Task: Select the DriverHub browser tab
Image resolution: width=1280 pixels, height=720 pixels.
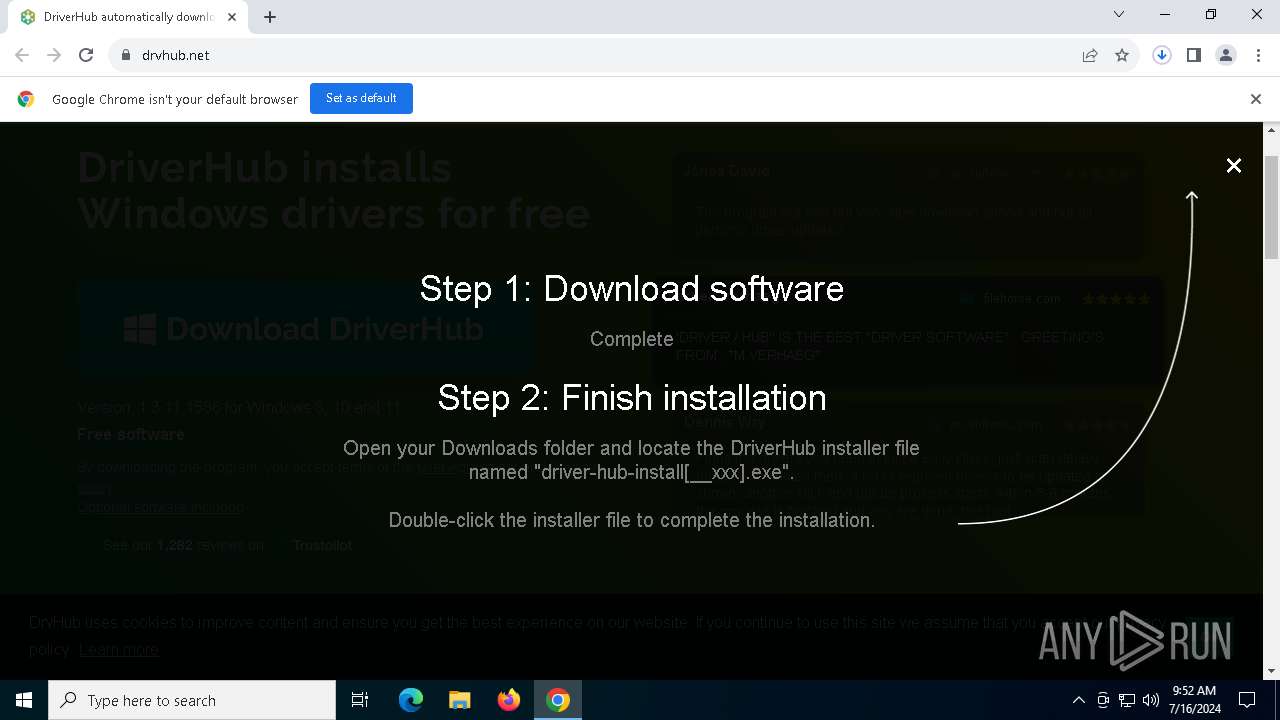Action: [128, 17]
